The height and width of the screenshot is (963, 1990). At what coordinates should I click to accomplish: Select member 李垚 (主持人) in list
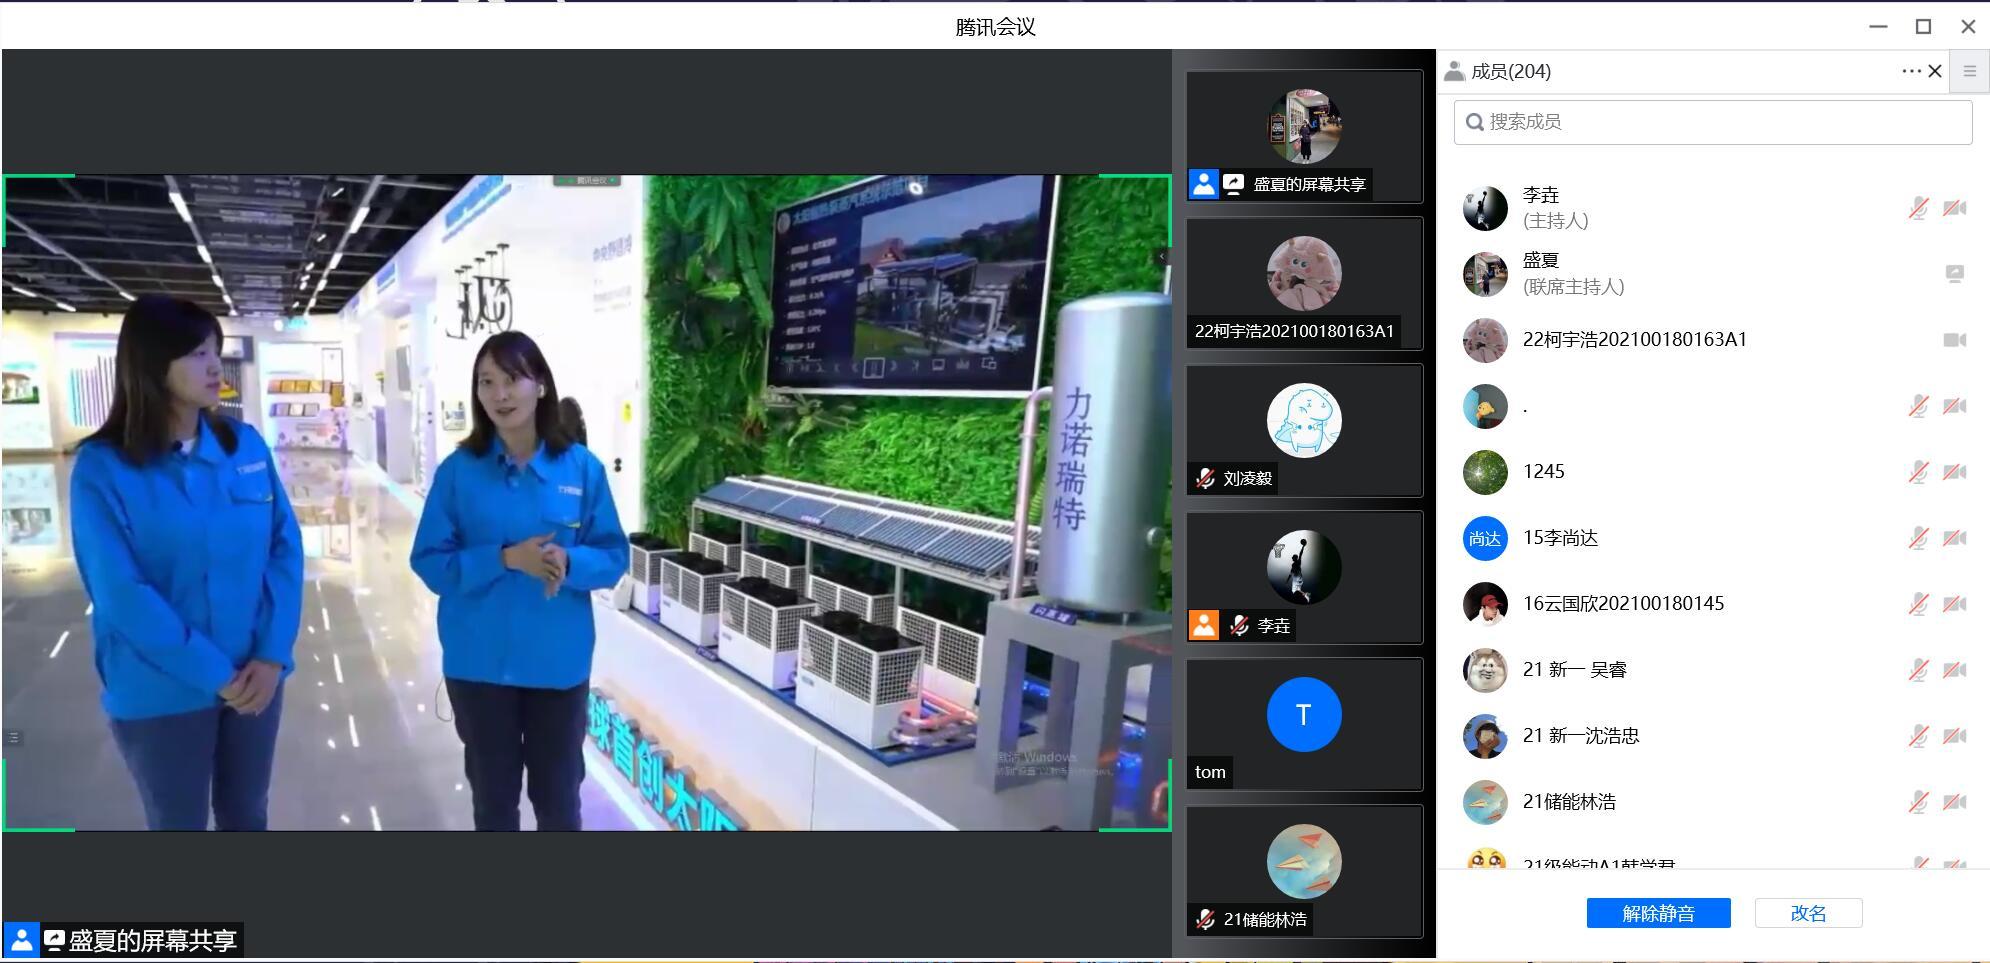1713,208
